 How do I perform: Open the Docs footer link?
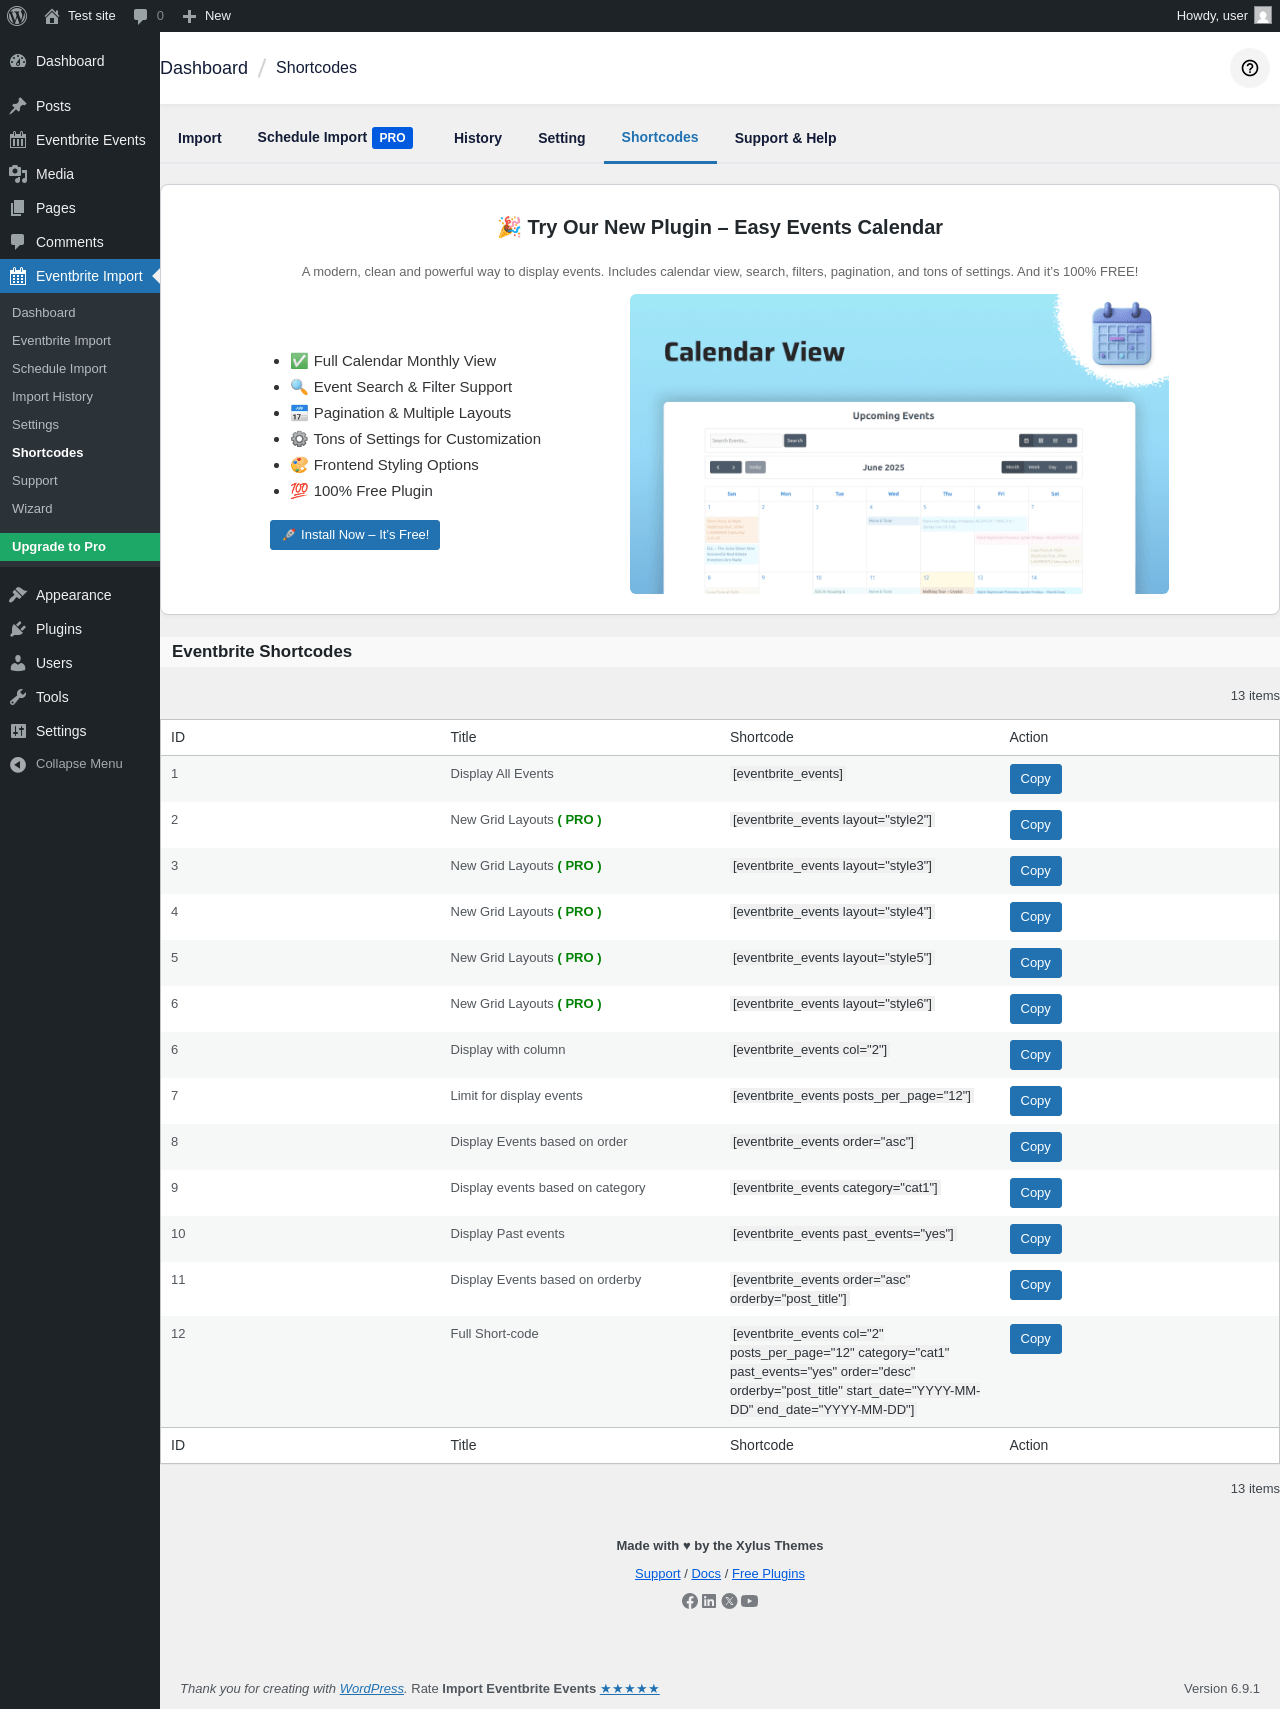tap(706, 1574)
